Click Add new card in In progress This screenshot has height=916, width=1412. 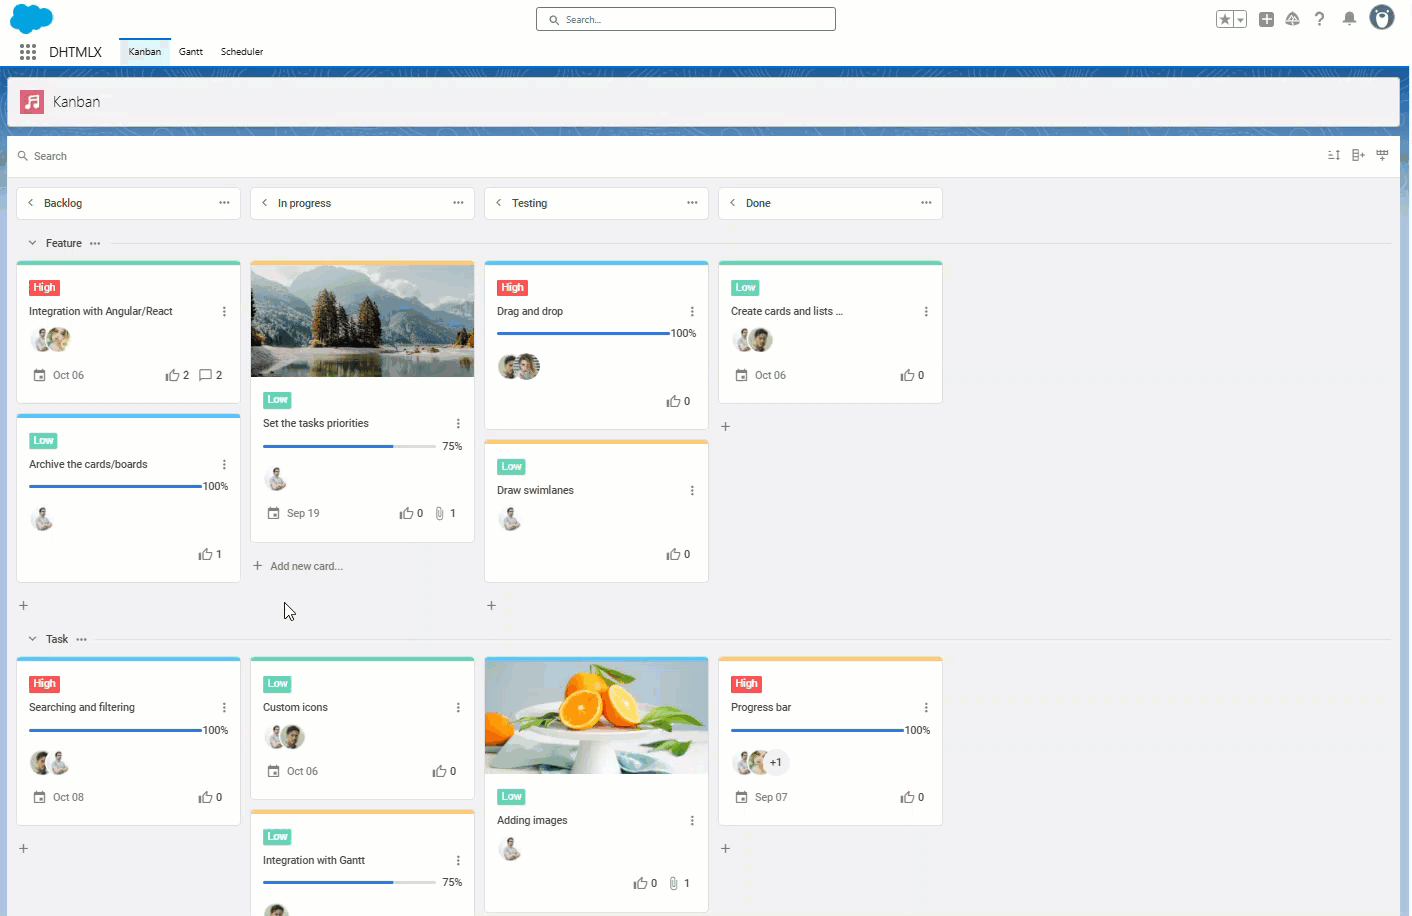(298, 566)
